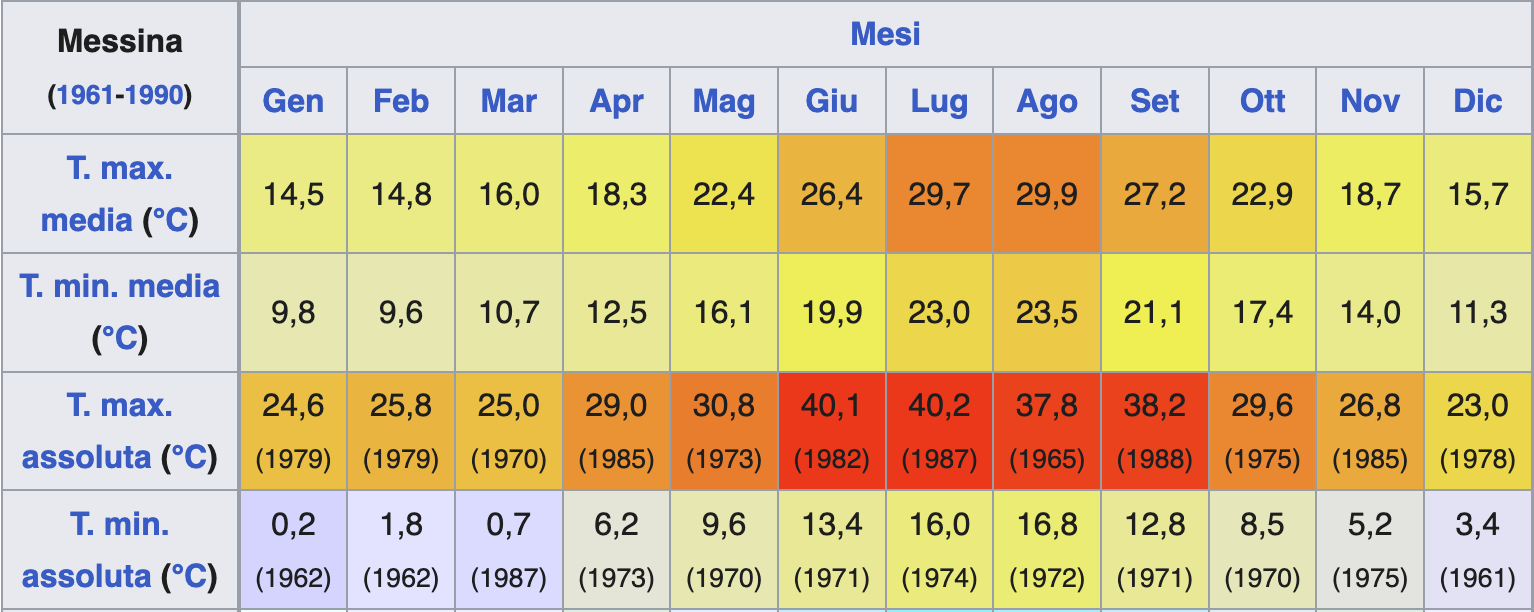1534x612 pixels.
Task: Click the T. min. media row link
Action: pos(119,287)
